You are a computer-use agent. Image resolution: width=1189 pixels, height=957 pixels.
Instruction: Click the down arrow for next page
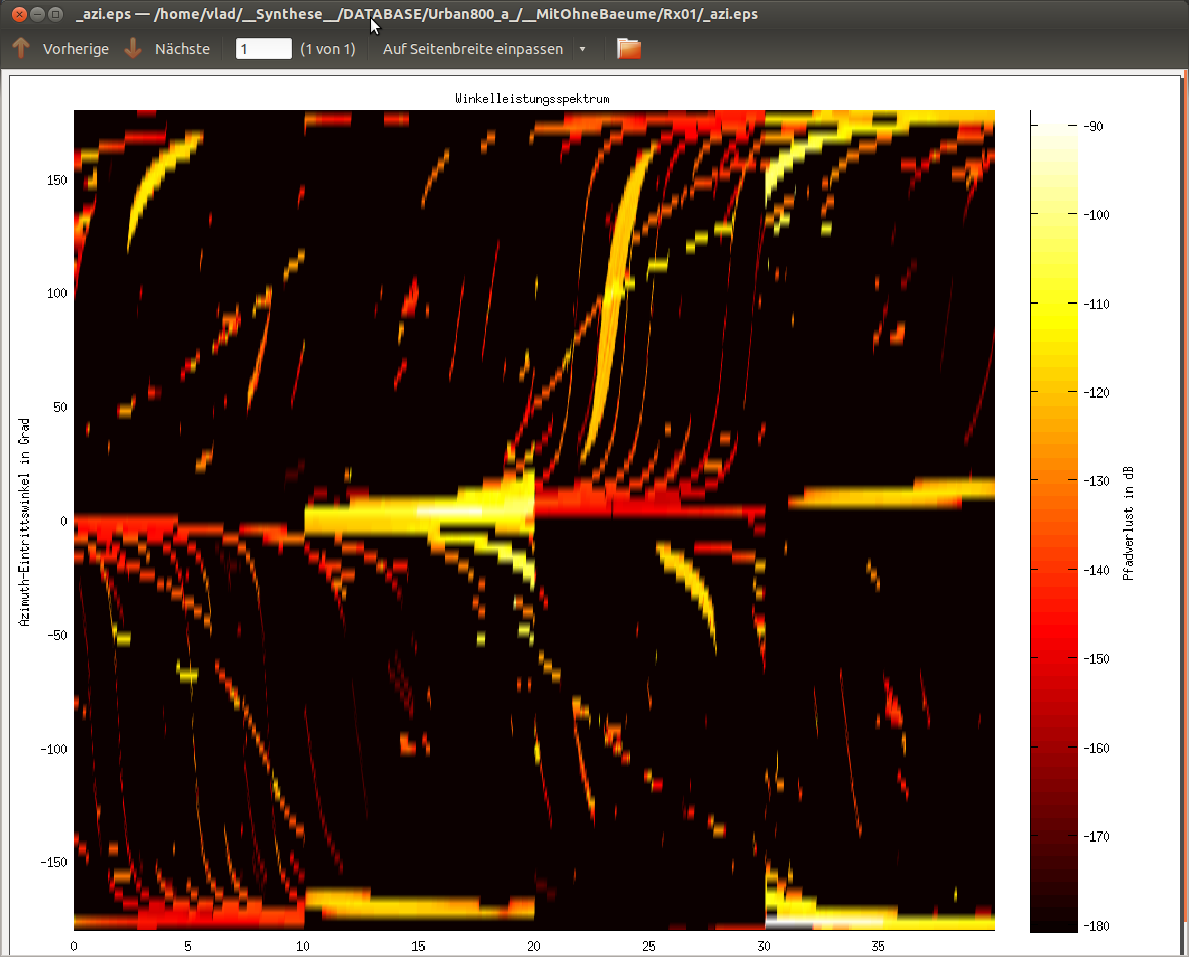pyautogui.click(x=133, y=49)
